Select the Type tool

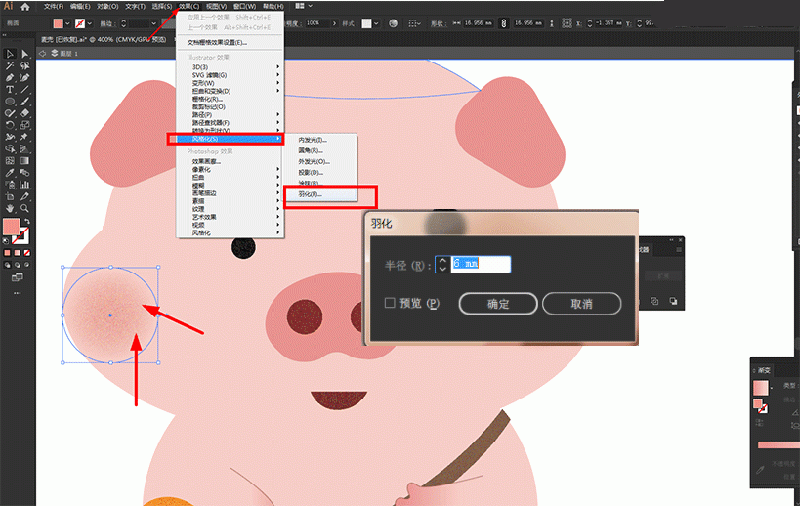click(x=9, y=90)
